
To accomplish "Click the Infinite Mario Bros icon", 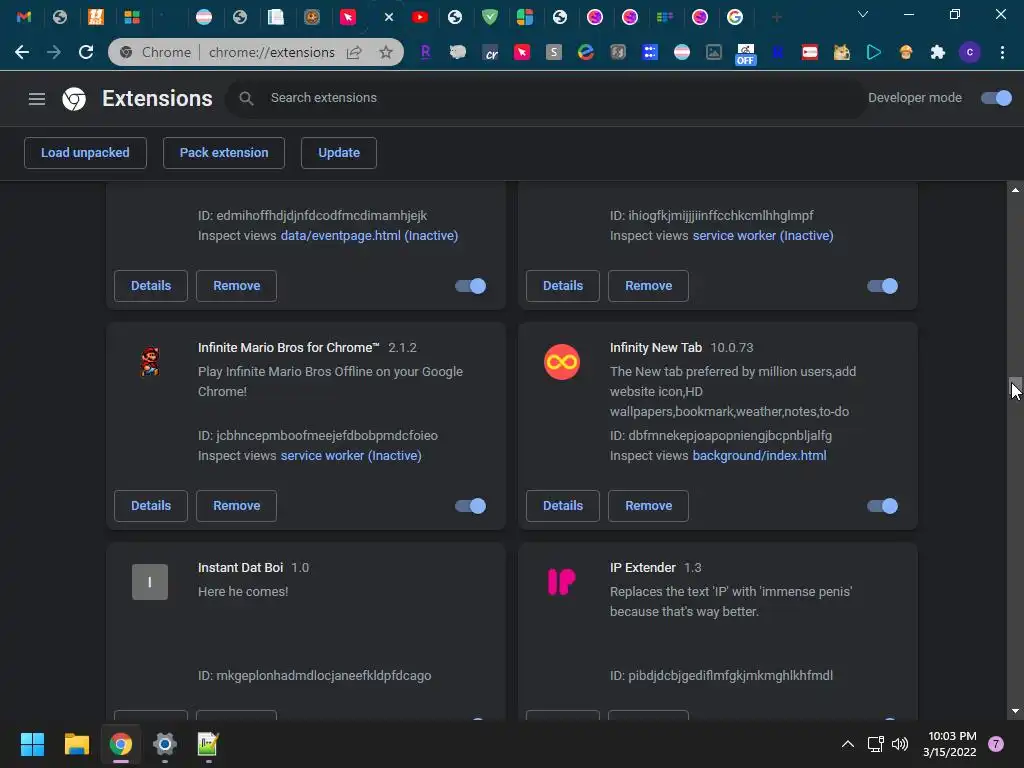I will coord(150,361).
